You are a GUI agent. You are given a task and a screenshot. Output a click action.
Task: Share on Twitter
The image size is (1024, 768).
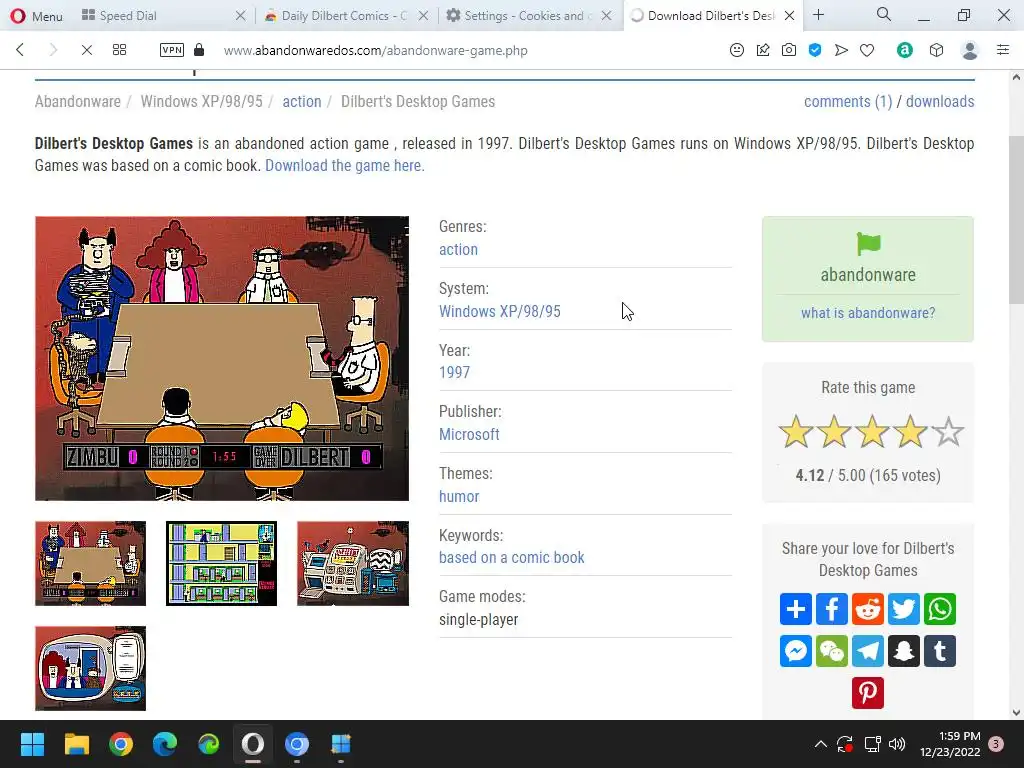pyautogui.click(x=904, y=609)
